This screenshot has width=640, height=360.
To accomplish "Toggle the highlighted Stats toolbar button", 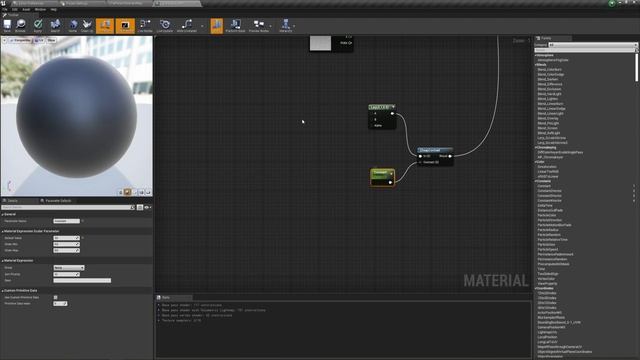I will (x=217, y=26).
